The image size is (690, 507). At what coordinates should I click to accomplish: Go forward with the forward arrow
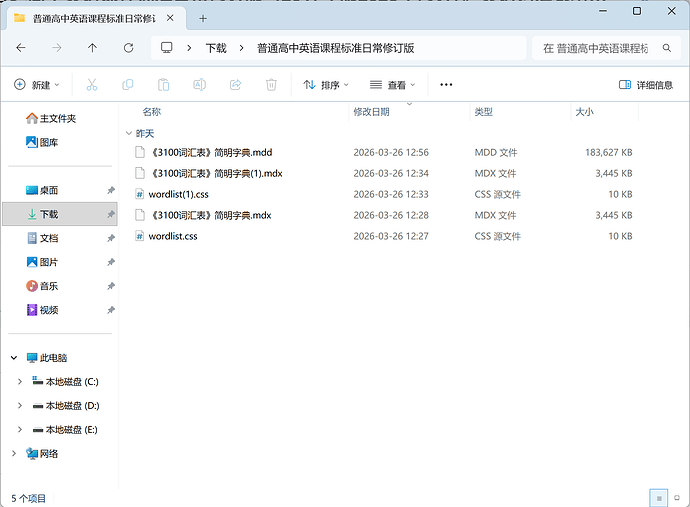57,48
